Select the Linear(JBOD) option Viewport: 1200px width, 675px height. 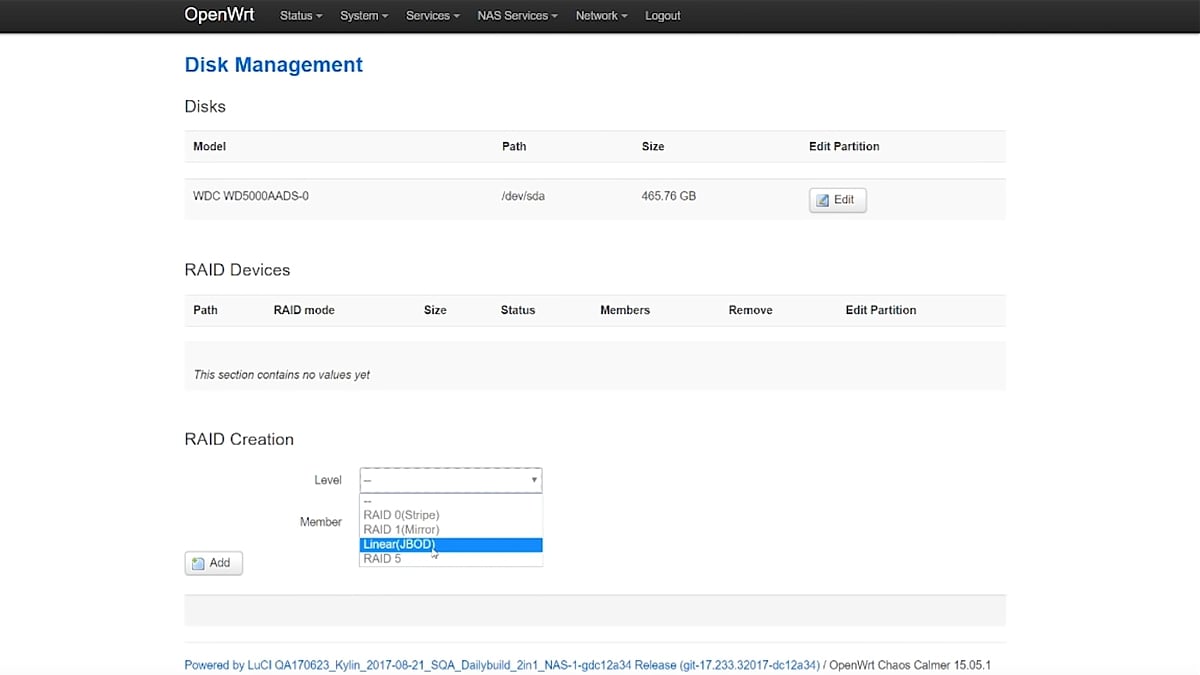click(400, 544)
